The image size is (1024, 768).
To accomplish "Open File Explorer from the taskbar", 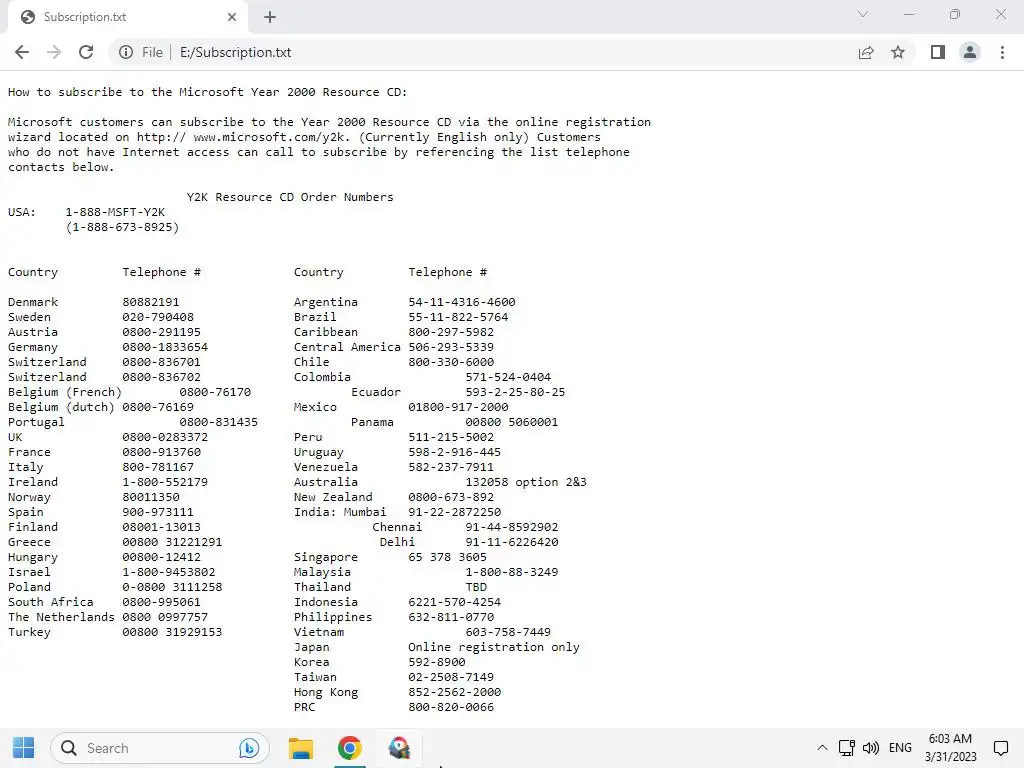I will (300, 748).
